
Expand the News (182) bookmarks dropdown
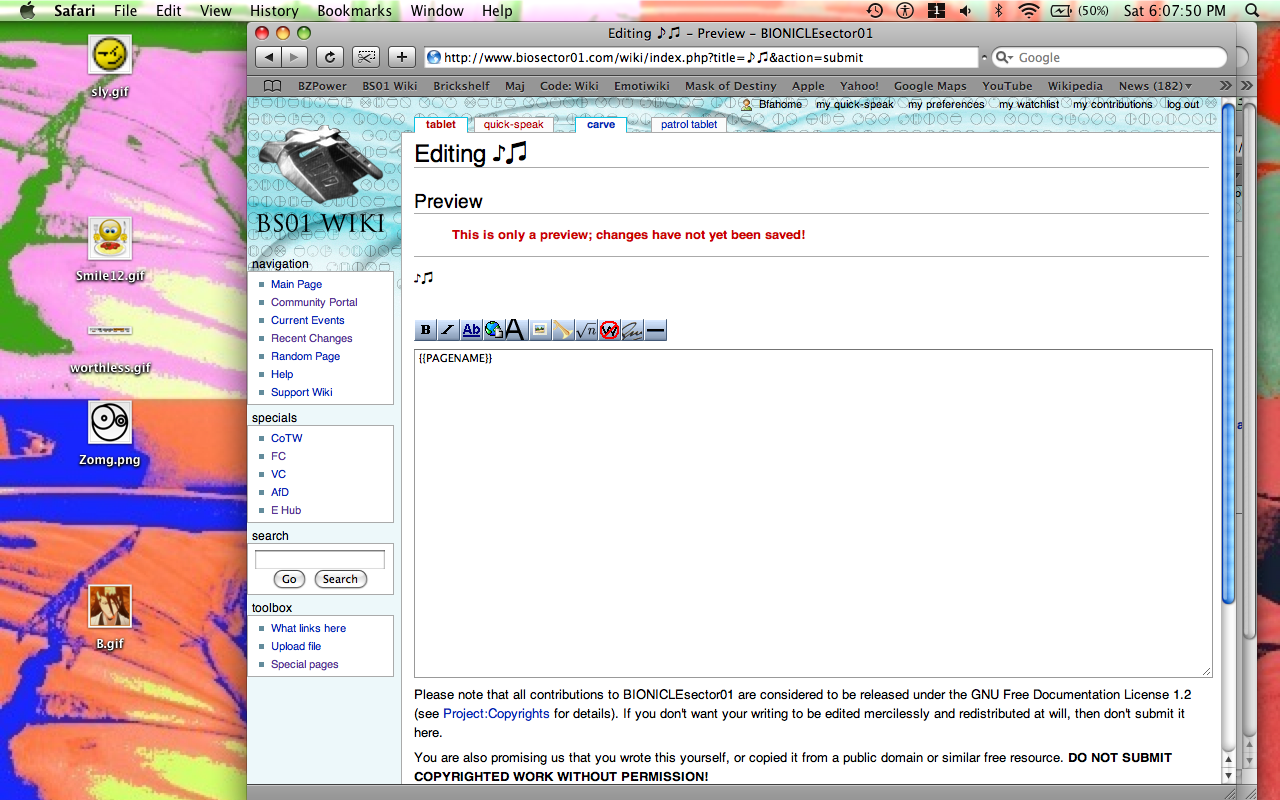(x=1155, y=86)
